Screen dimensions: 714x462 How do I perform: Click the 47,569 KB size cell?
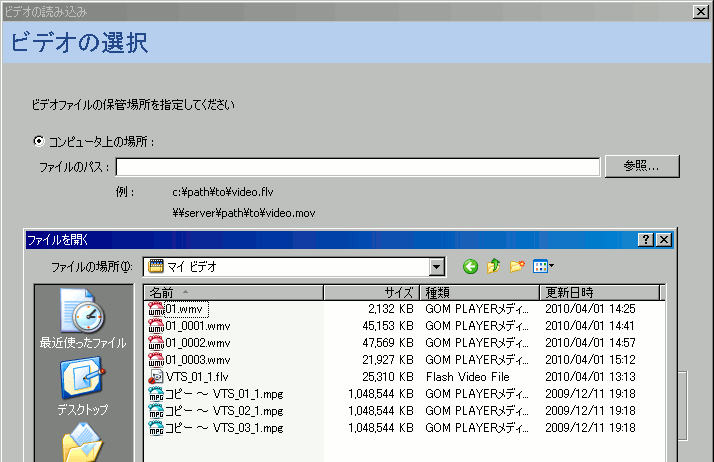[x=388, y=343]
